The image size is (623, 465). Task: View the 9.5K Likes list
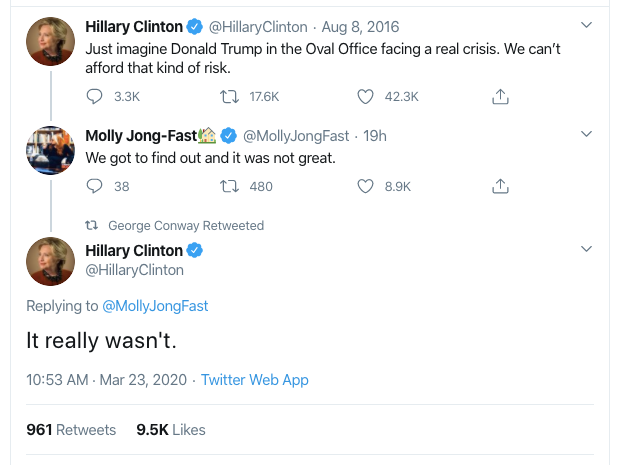pyautogui.click(x=171, y=430)
